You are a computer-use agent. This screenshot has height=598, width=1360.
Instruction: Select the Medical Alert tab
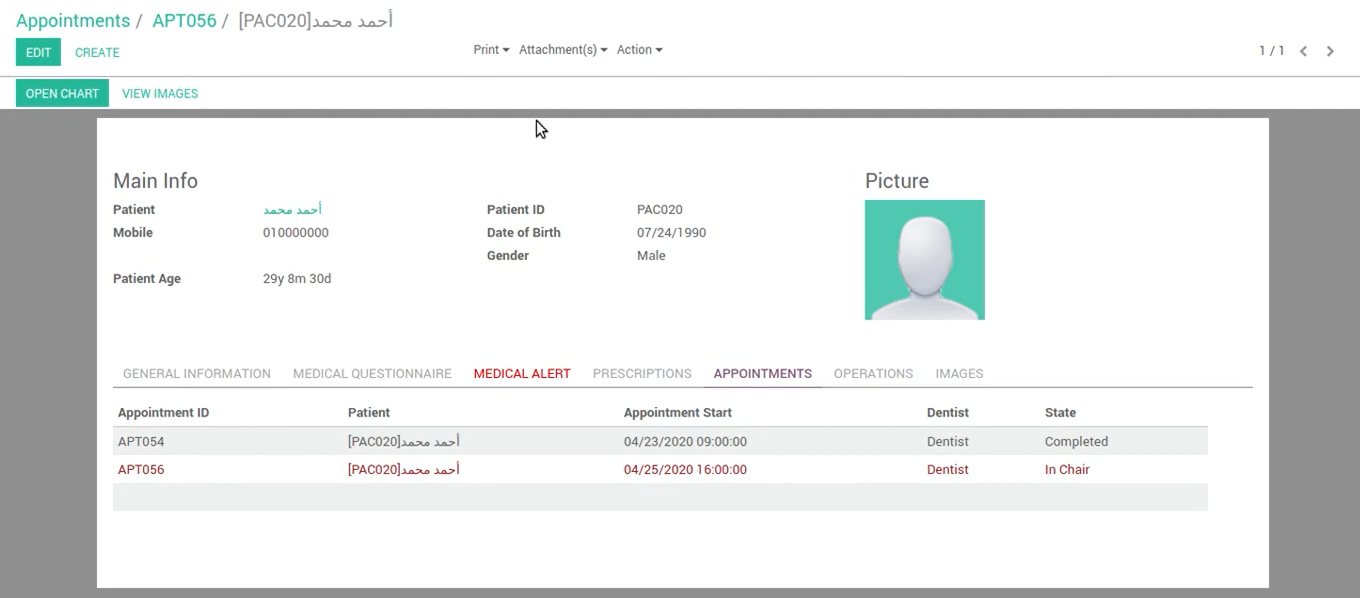tap(522, 374)
